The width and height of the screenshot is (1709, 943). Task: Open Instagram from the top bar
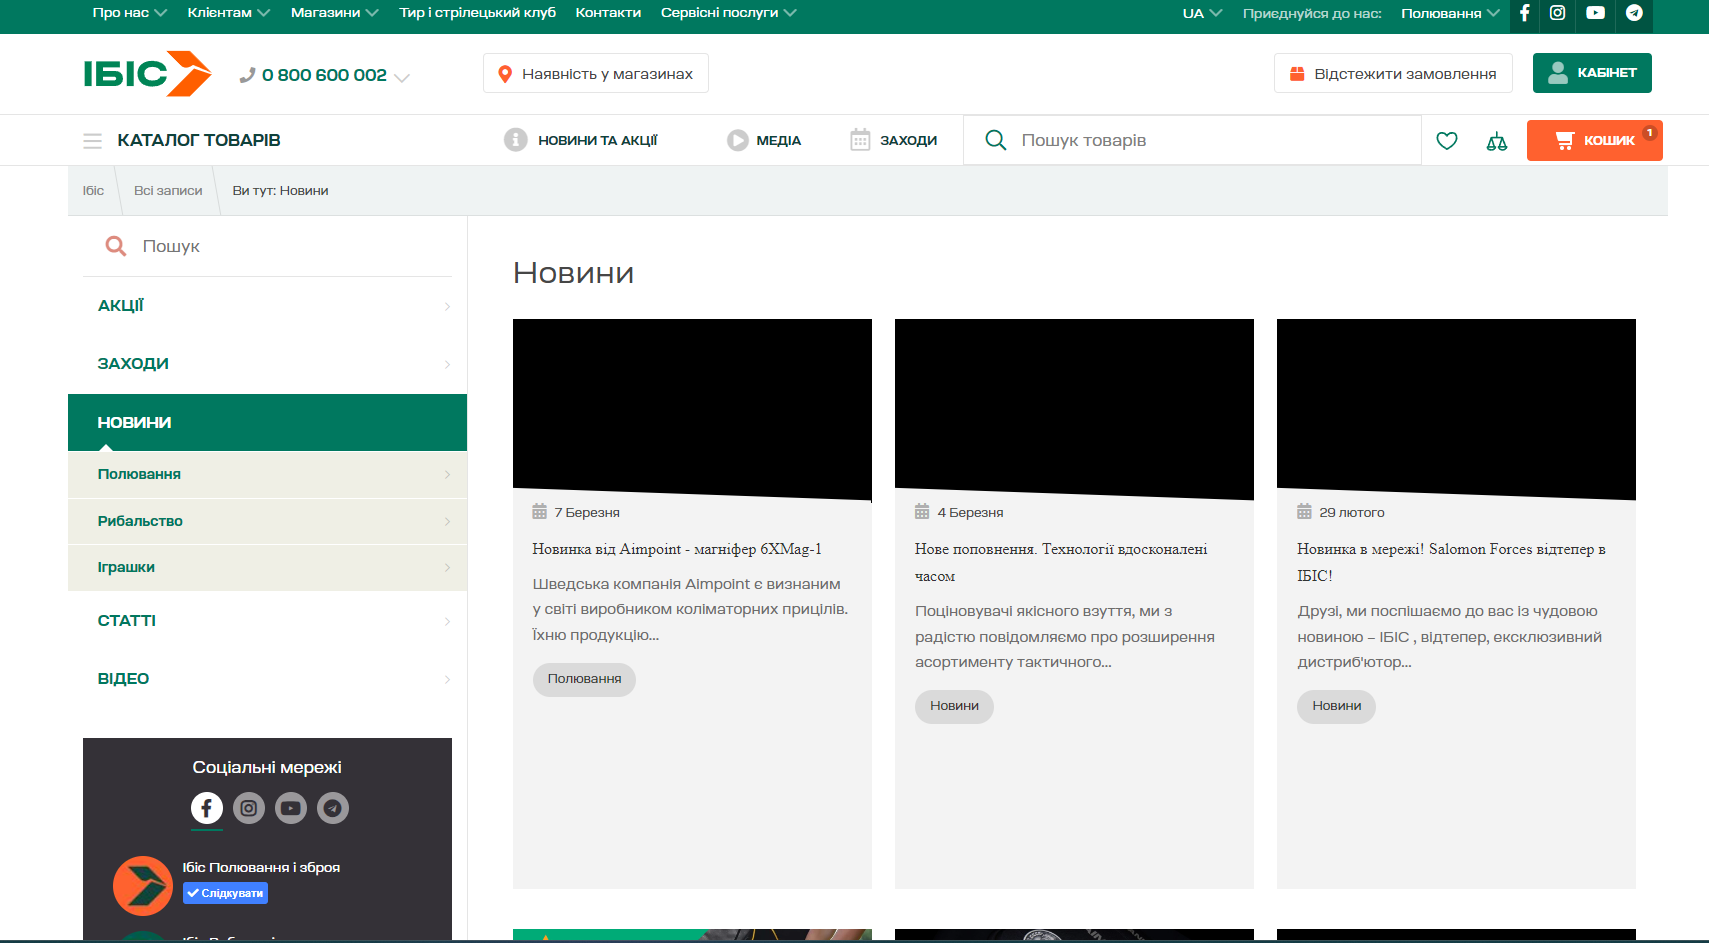(1557, 13)
